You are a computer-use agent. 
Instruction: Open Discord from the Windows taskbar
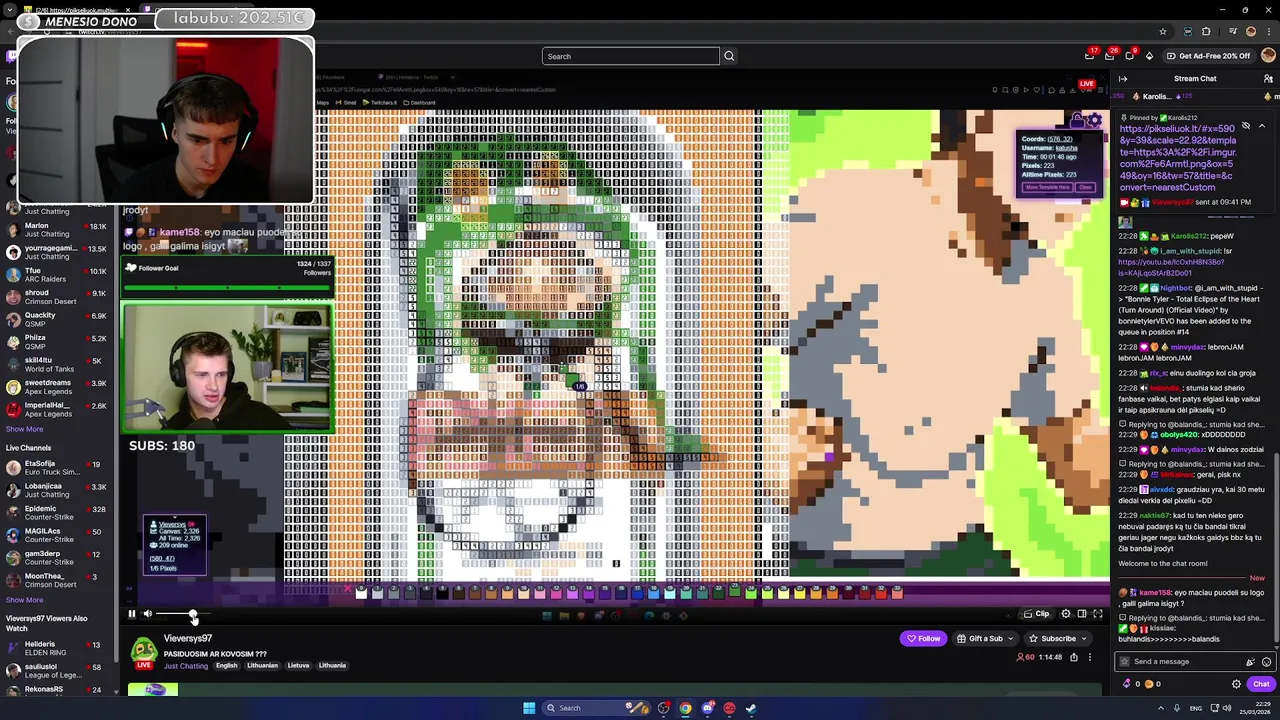(707, 708)
